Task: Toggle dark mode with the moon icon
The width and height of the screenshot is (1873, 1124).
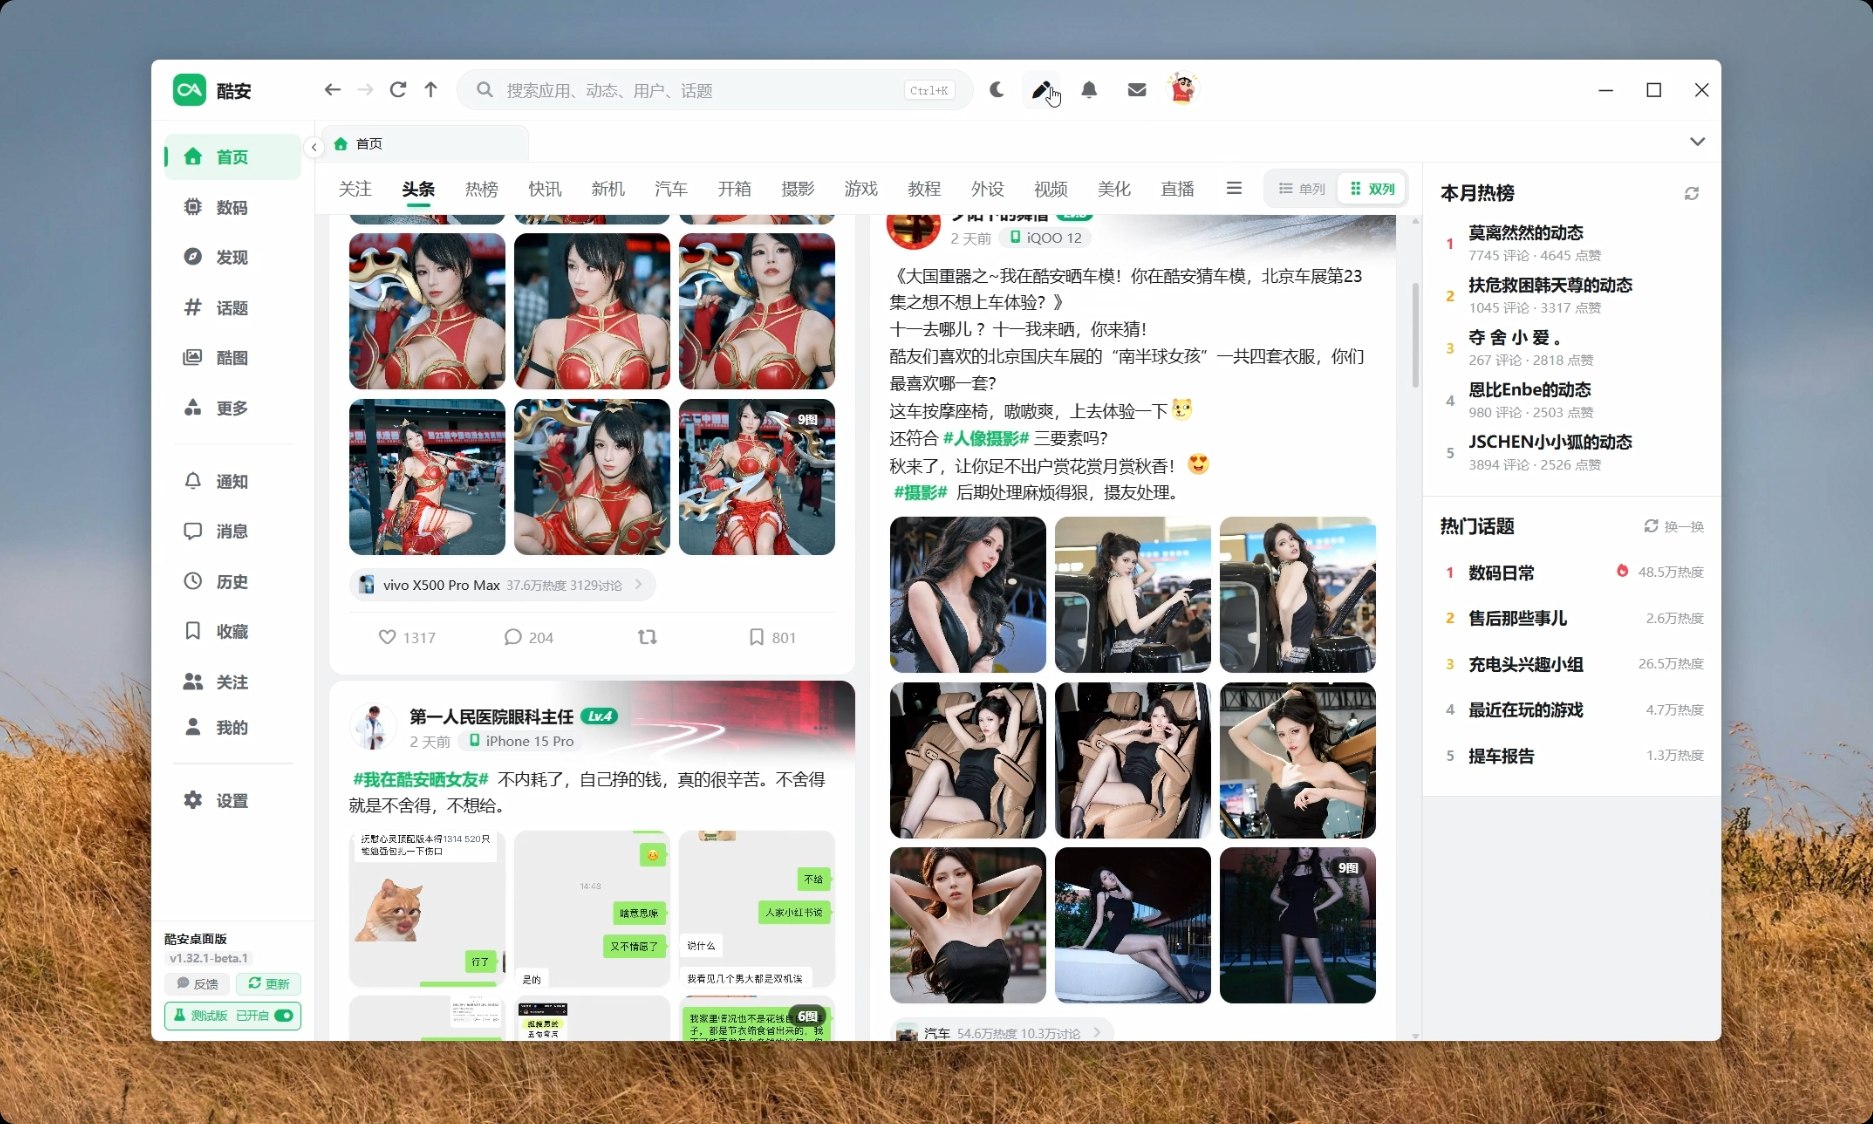Action: coord(997,90)
